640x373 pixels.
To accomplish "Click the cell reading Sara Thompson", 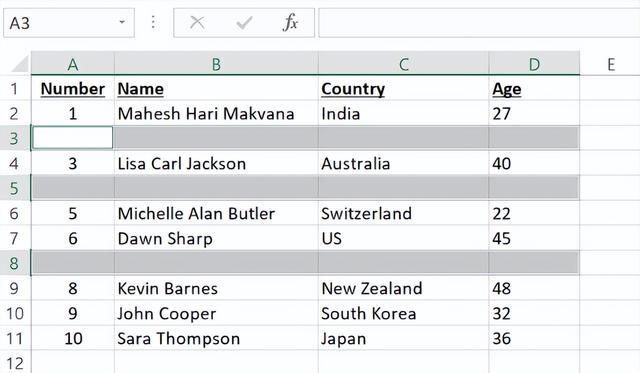I will [x=216, y=338].
